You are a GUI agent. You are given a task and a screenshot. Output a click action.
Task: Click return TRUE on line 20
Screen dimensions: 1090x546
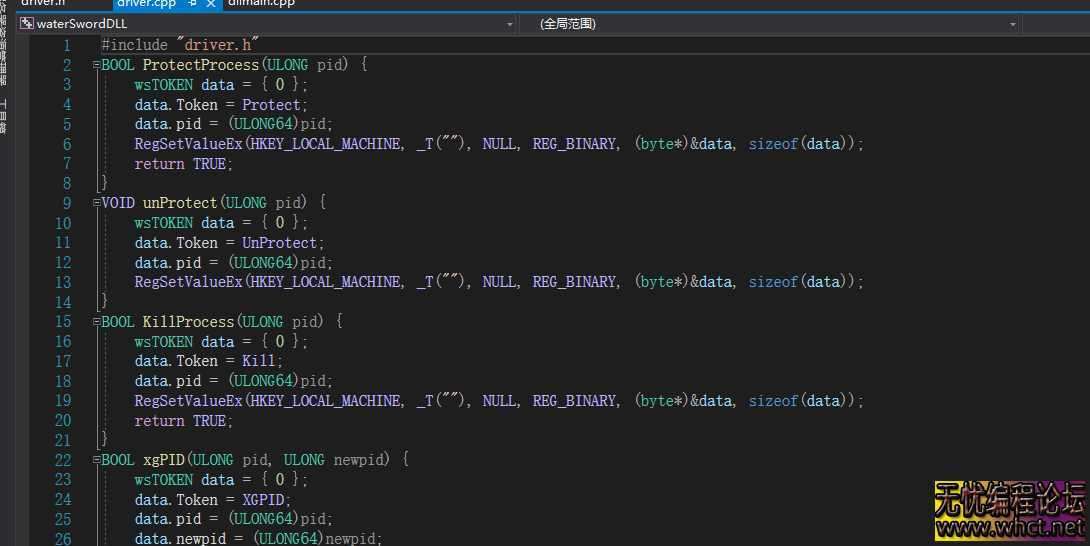point(182,421)
